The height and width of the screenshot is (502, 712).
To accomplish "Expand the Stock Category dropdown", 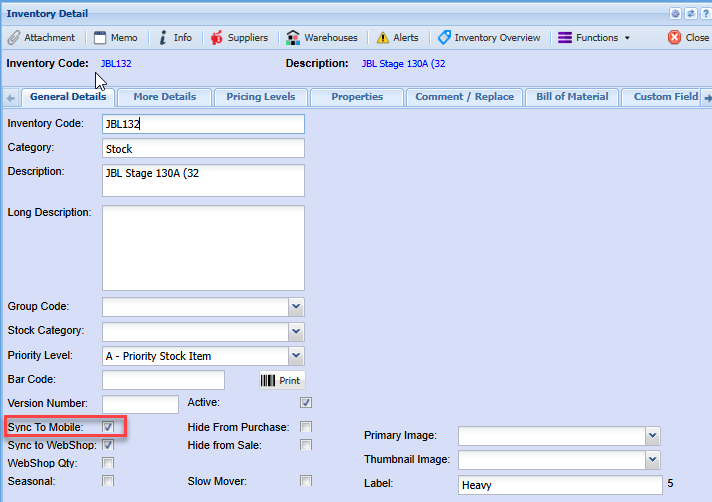I will pos(296,331).
